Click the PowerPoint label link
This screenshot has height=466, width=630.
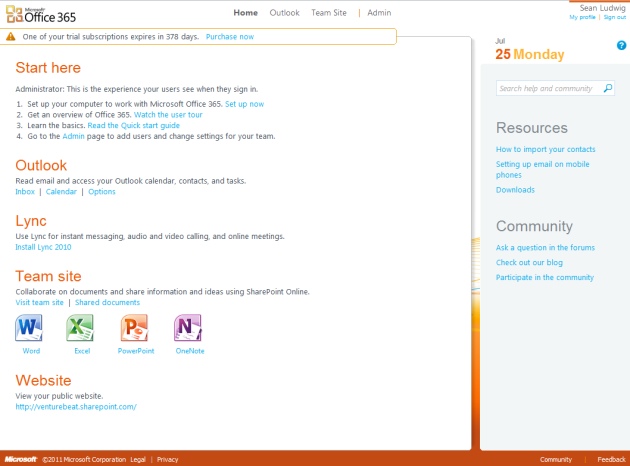click(136, 351)
